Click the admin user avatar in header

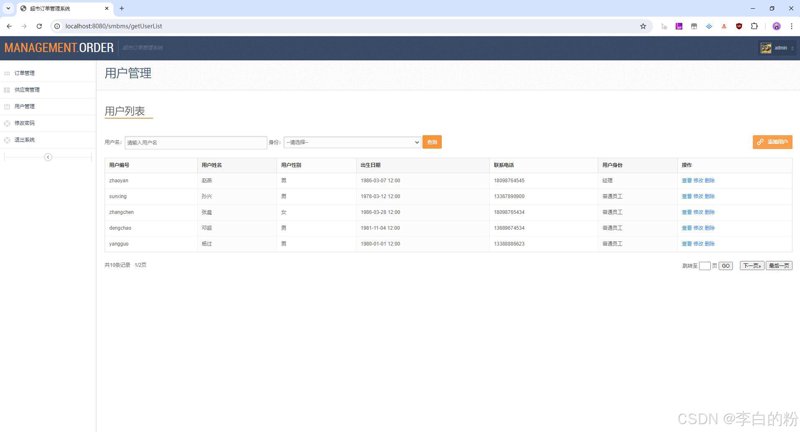coord(766,48)
